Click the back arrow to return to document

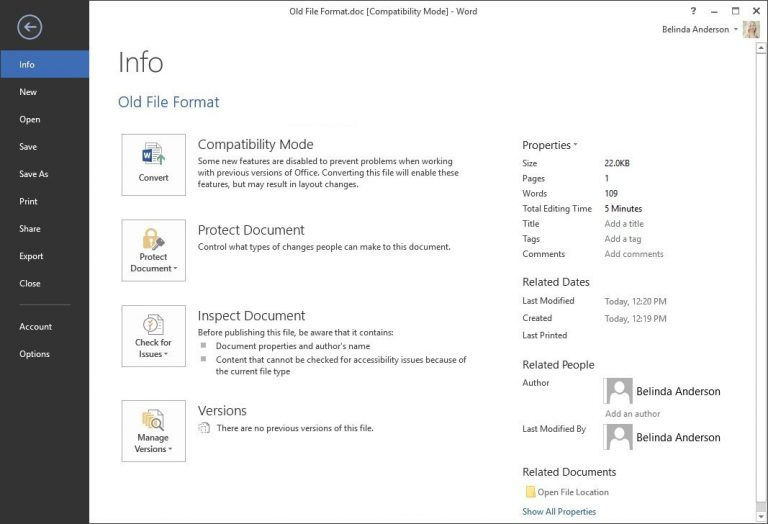coord(29,27)
